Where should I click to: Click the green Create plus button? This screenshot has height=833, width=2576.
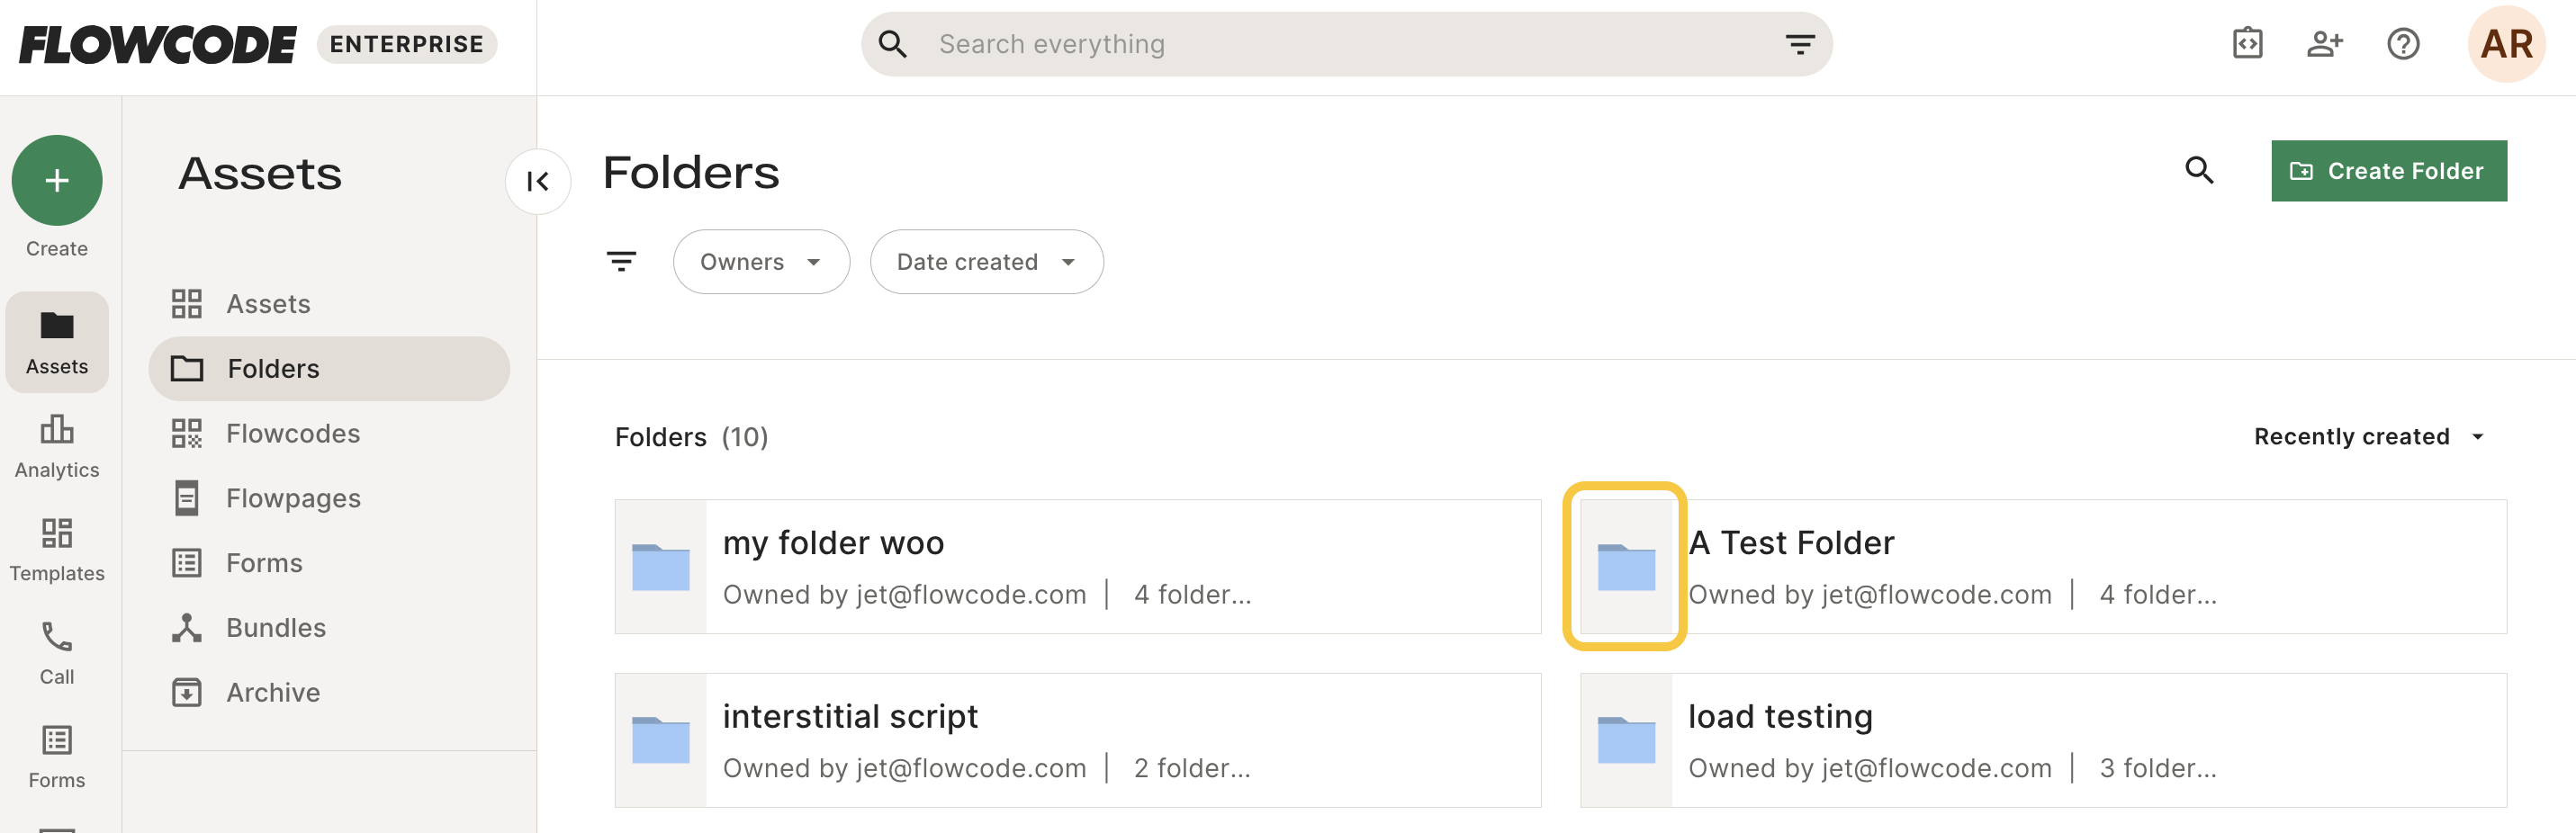[57, 180]
